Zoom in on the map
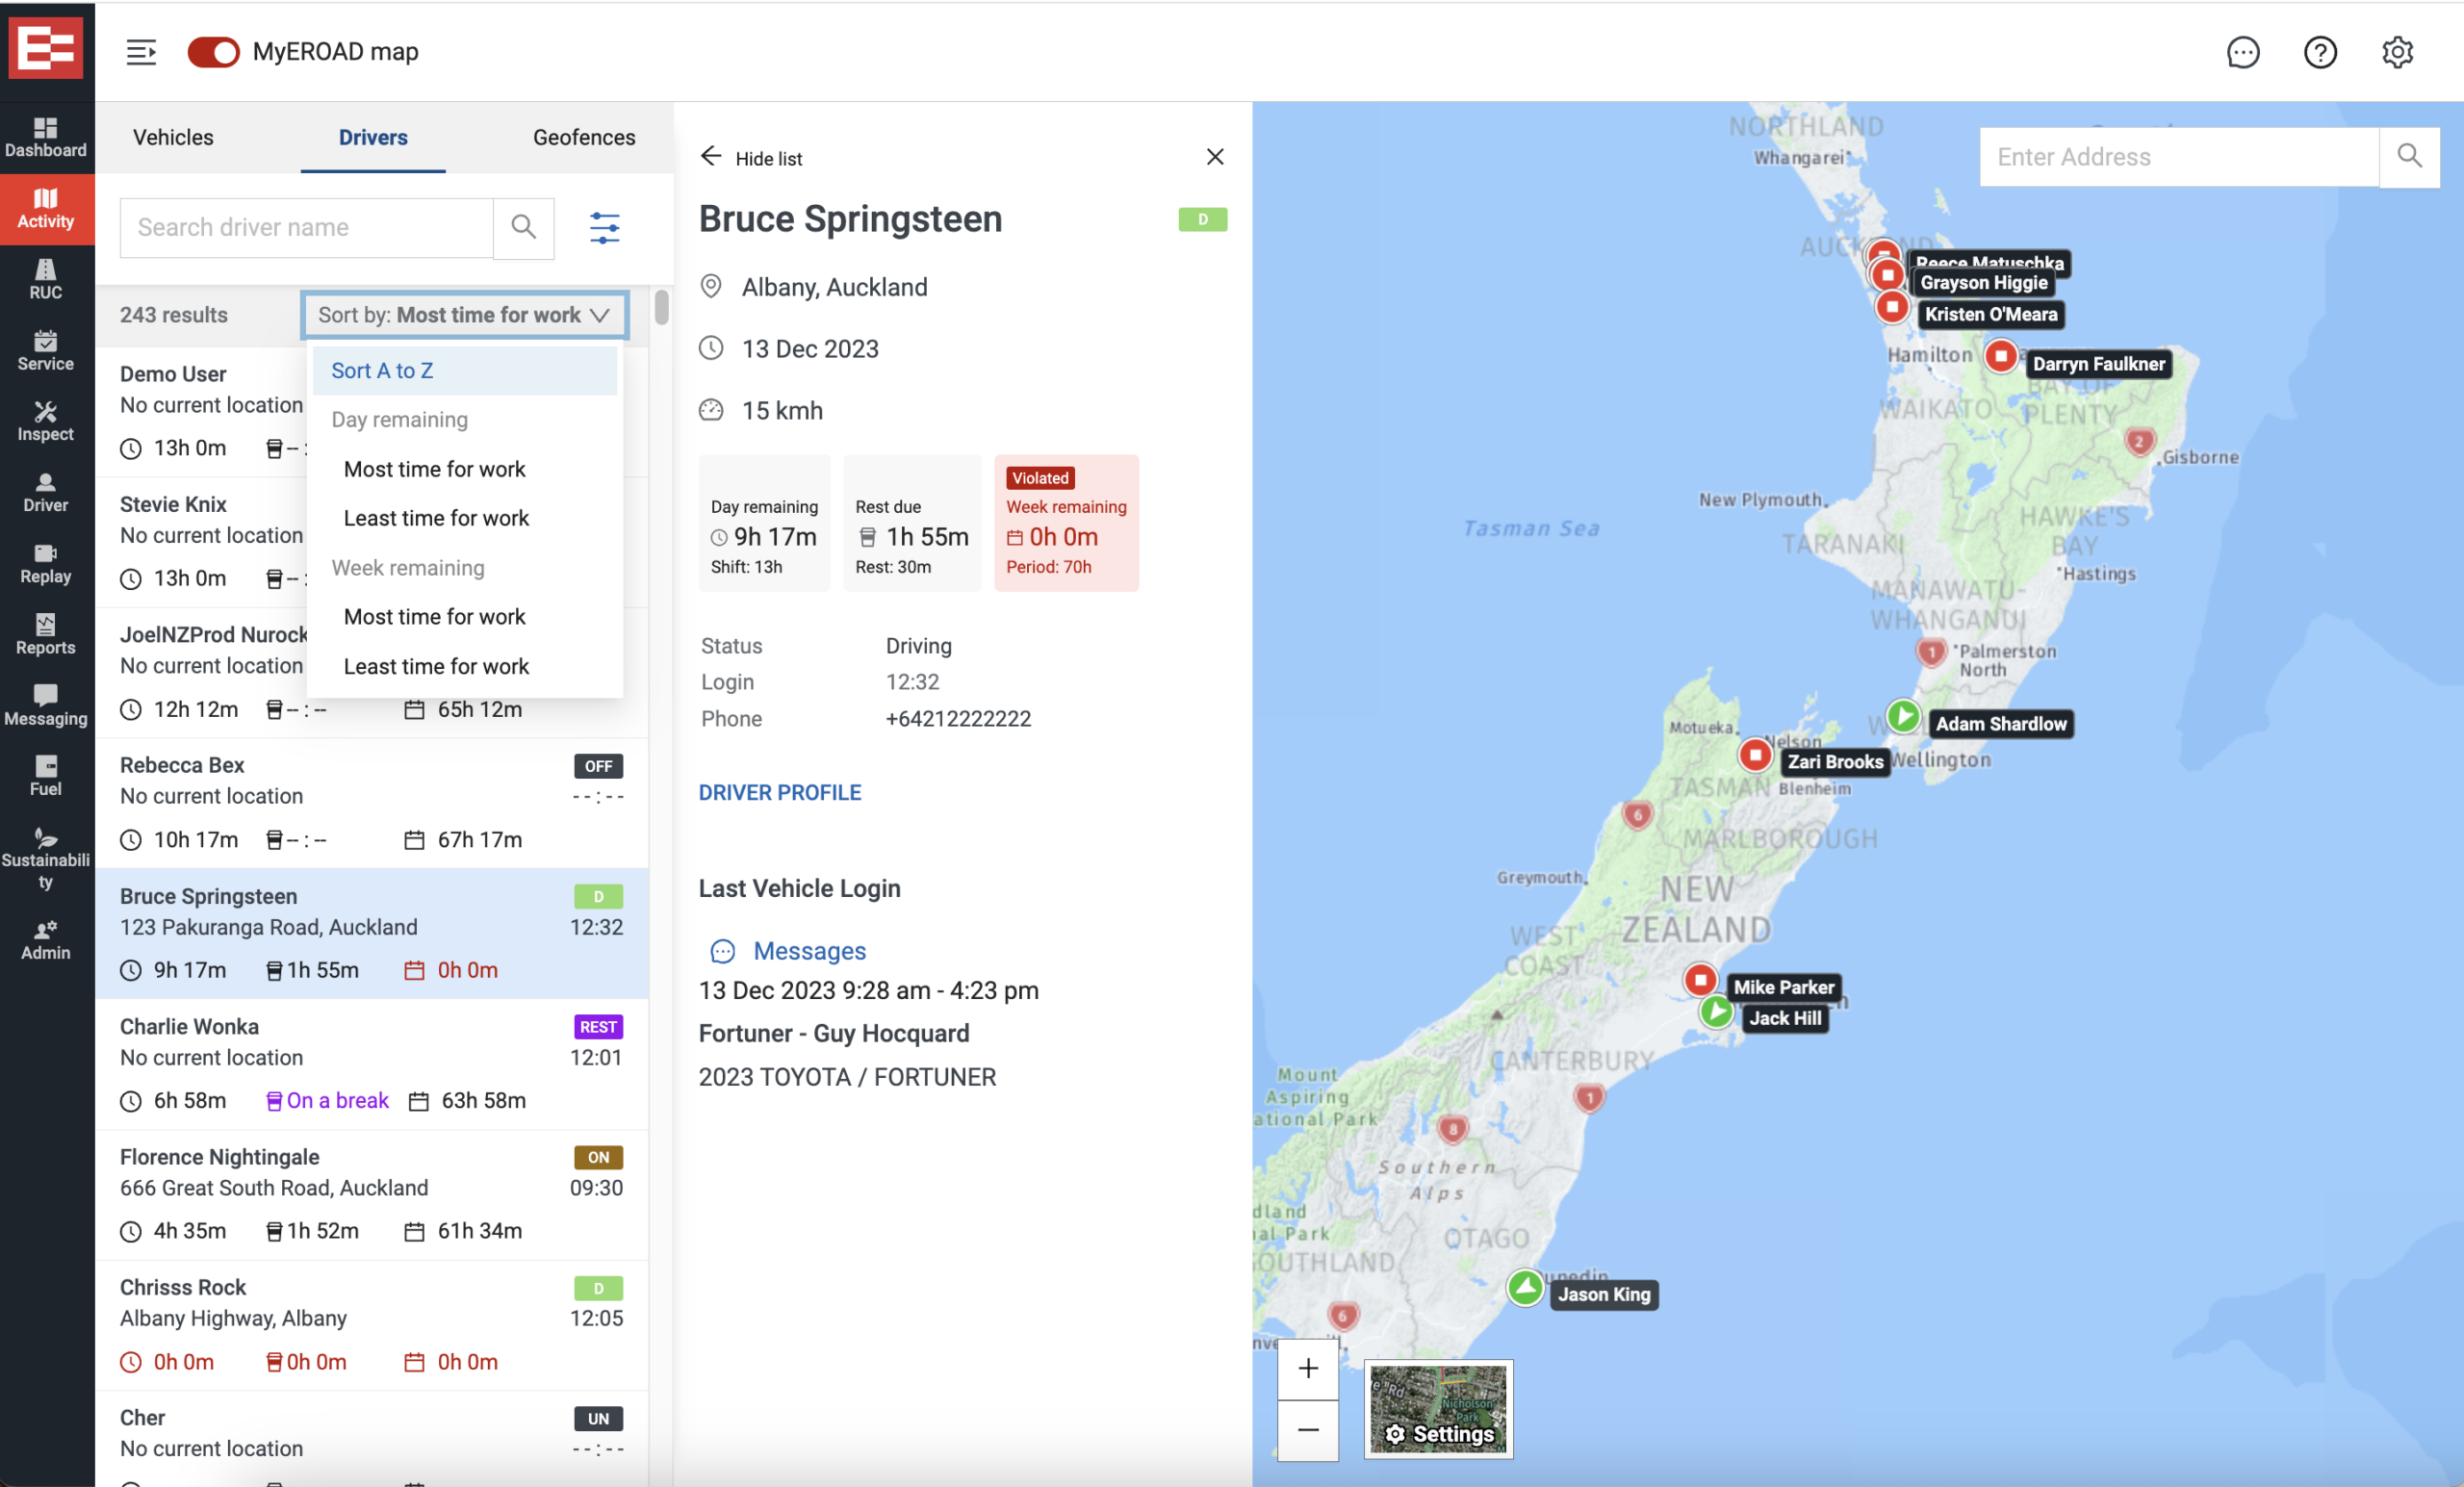 point(1308,1368)
